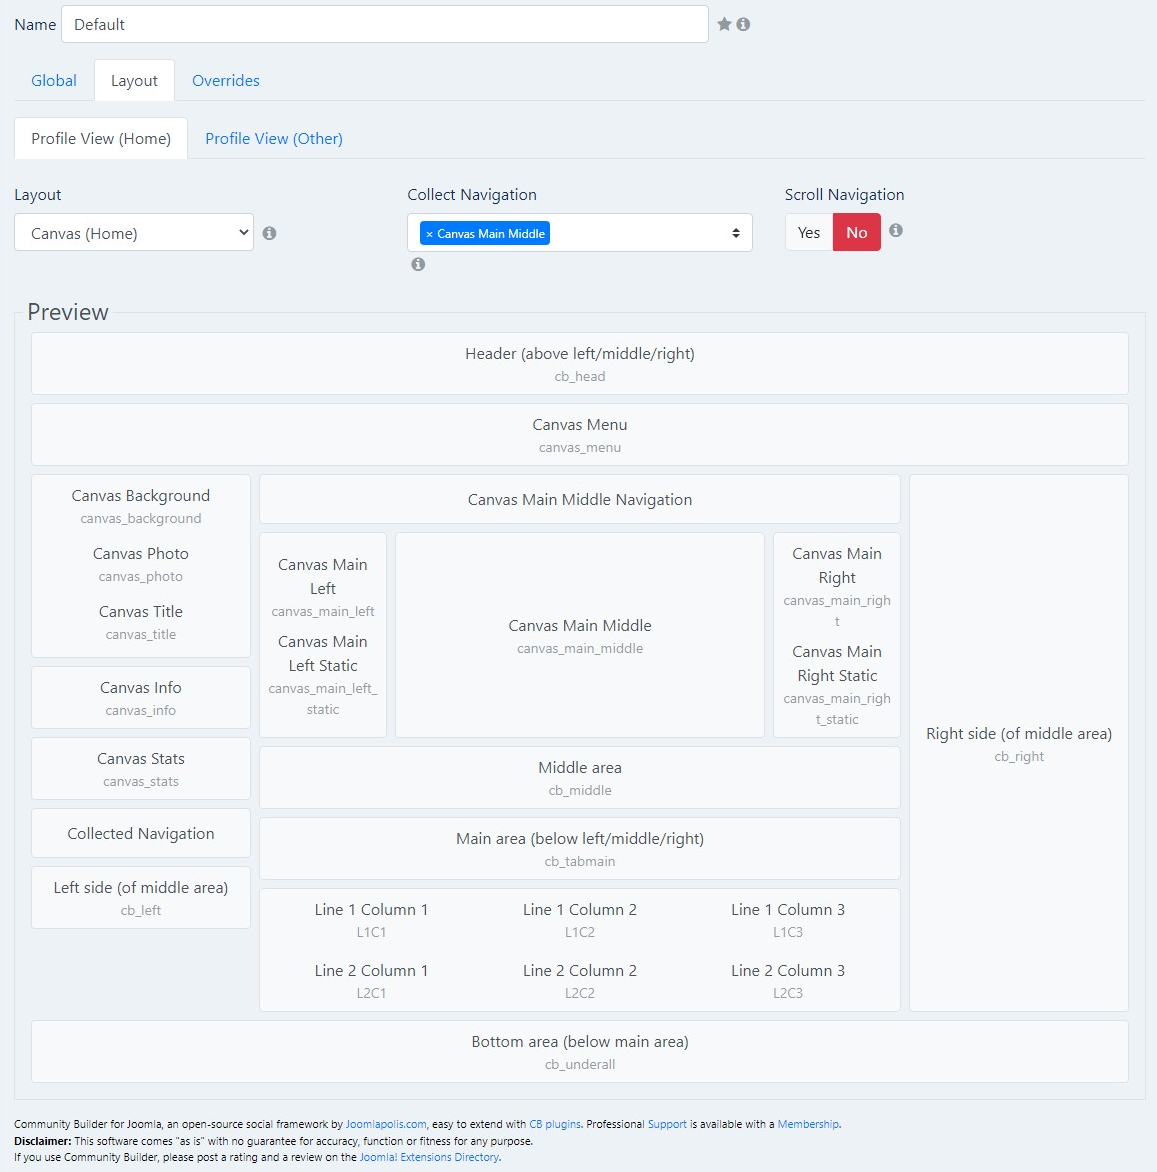Click the Name input field
This screenshot has width=1157, height=1172.
coord(385,24)
